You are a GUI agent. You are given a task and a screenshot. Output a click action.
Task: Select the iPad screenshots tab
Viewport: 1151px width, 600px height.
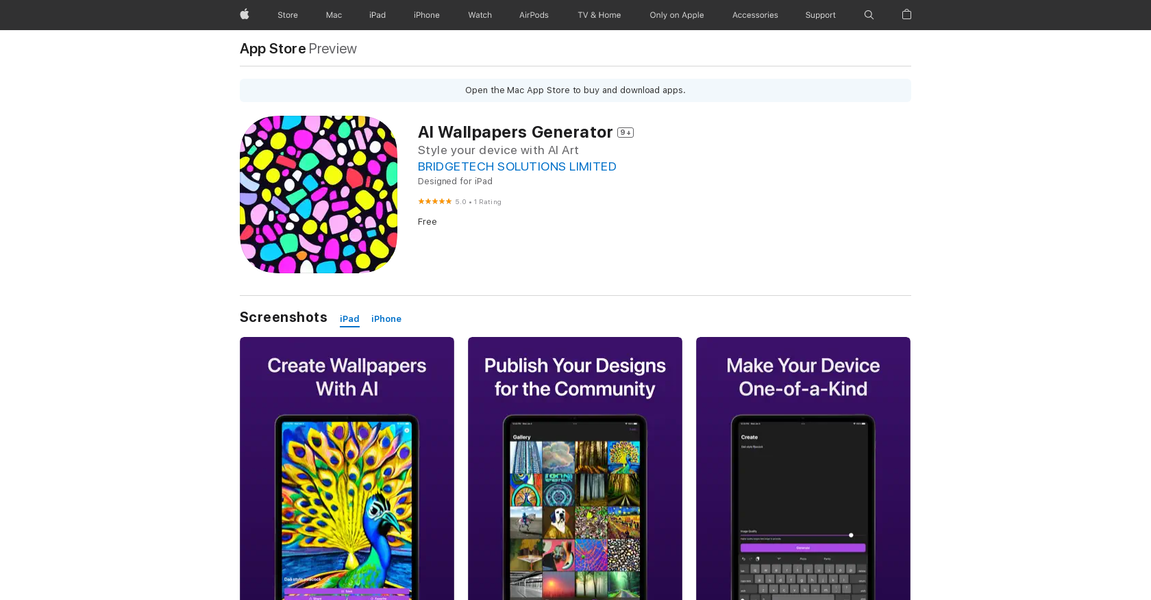(349, 319)
